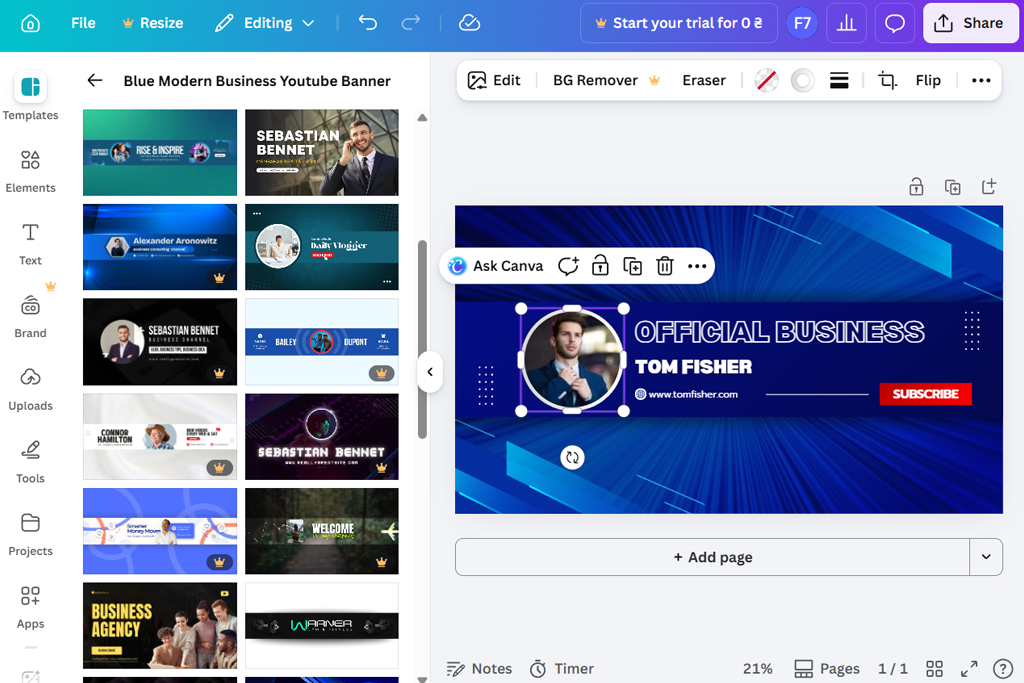Screen dimensions: 1024x683
Task: Open the F7 account avatar
Action: click(x=802, y=24)
